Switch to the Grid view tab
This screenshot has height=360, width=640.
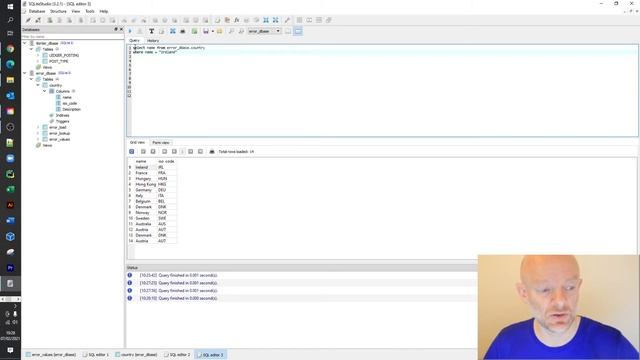[137, 142]
